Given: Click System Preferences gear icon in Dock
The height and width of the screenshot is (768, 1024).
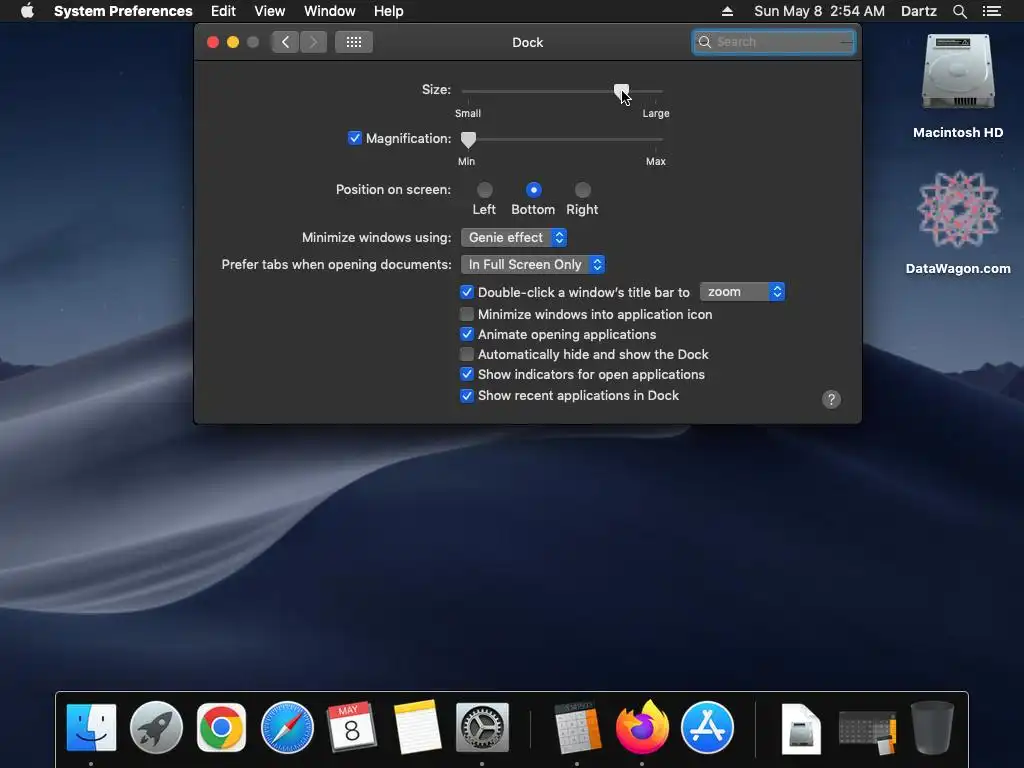Looking at the screenshot, I should point(482,727).
